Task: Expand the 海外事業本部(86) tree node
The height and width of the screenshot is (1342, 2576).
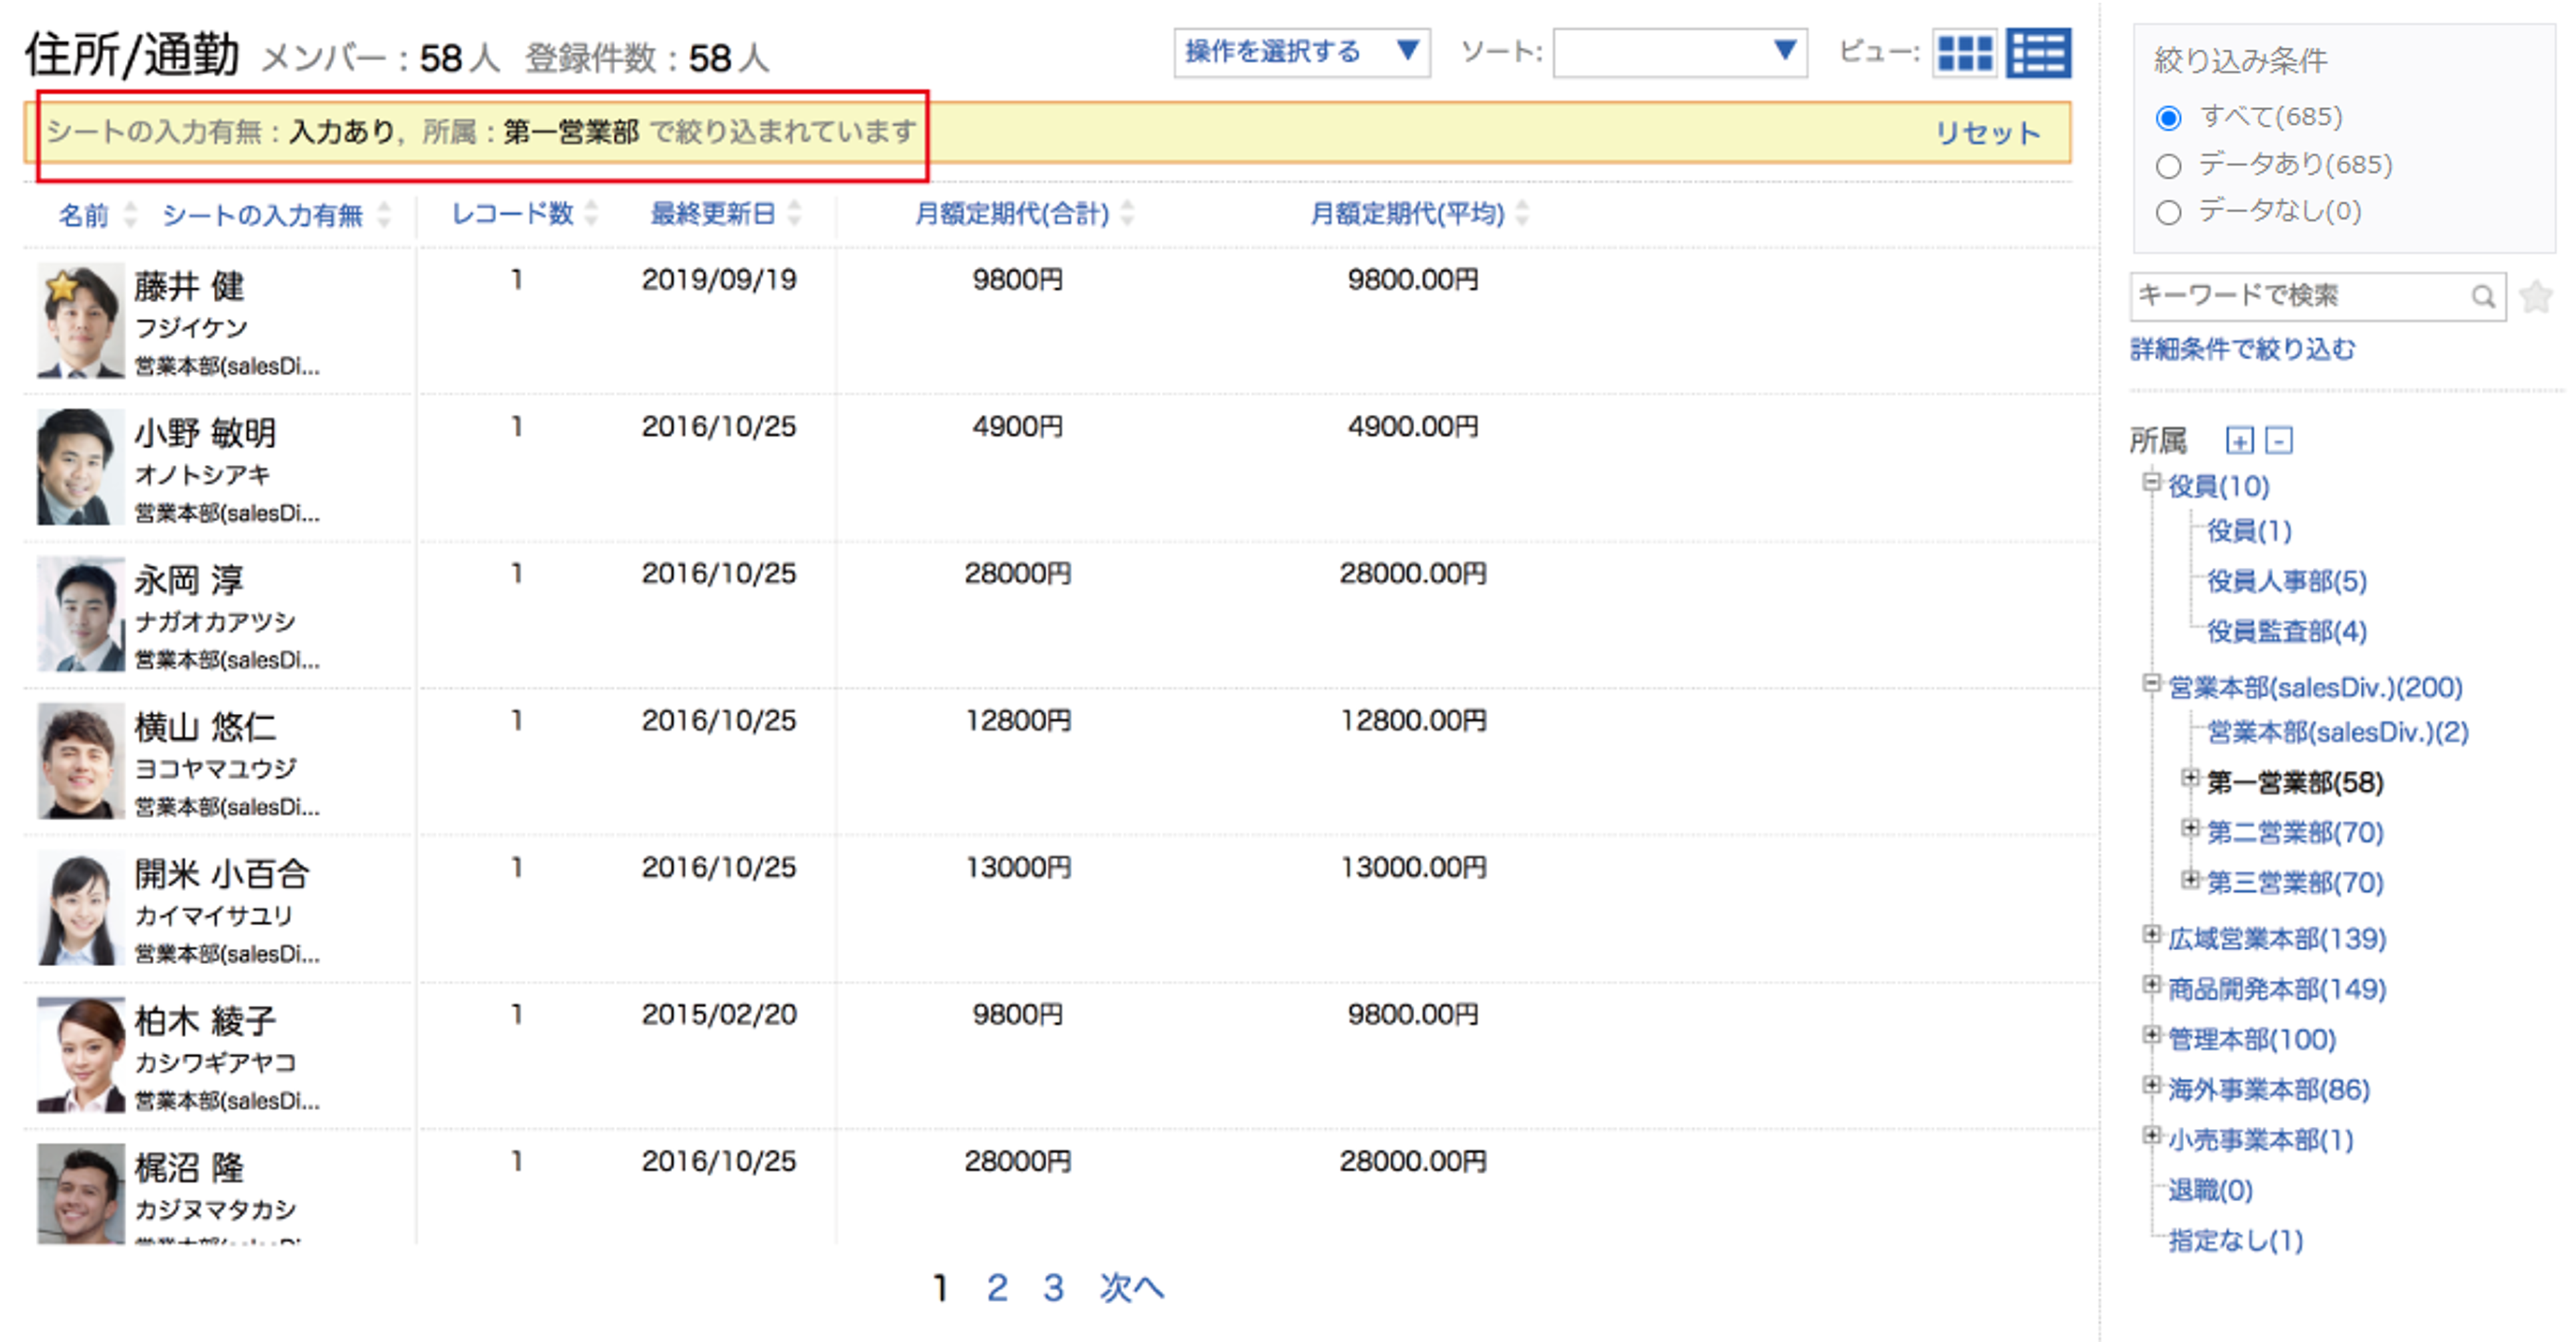Action: [x=2151, y=1085]
